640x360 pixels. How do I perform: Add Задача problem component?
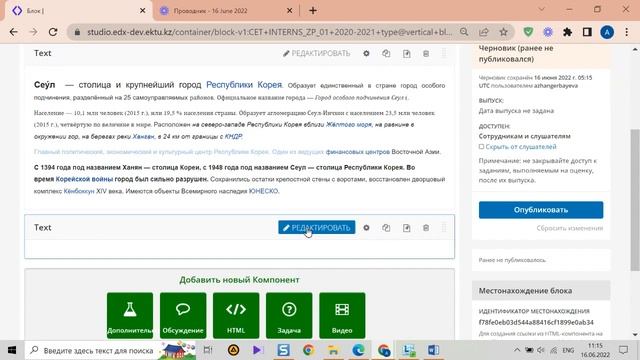[289, 315]
